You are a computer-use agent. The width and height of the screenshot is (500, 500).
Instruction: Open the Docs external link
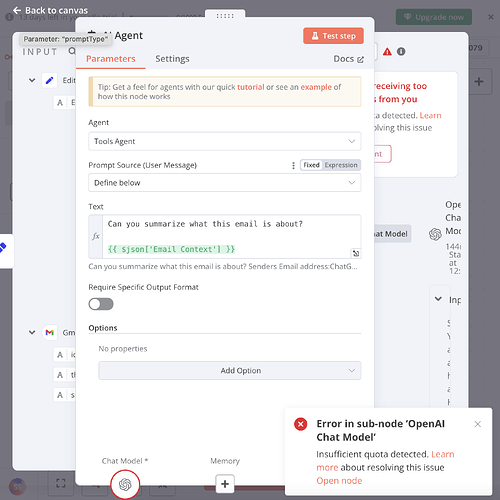(x=348, y=59)
